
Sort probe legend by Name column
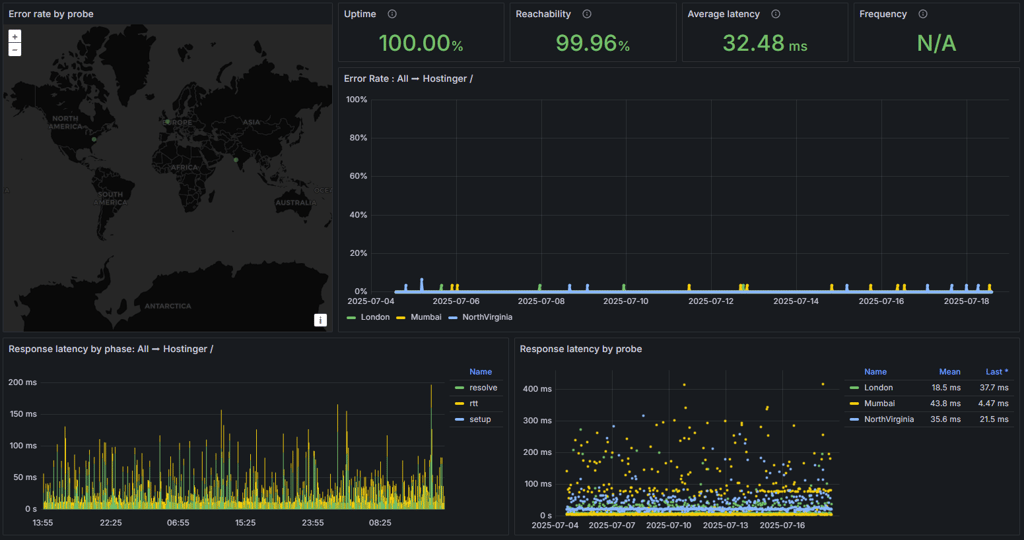[x=875, y=372]
